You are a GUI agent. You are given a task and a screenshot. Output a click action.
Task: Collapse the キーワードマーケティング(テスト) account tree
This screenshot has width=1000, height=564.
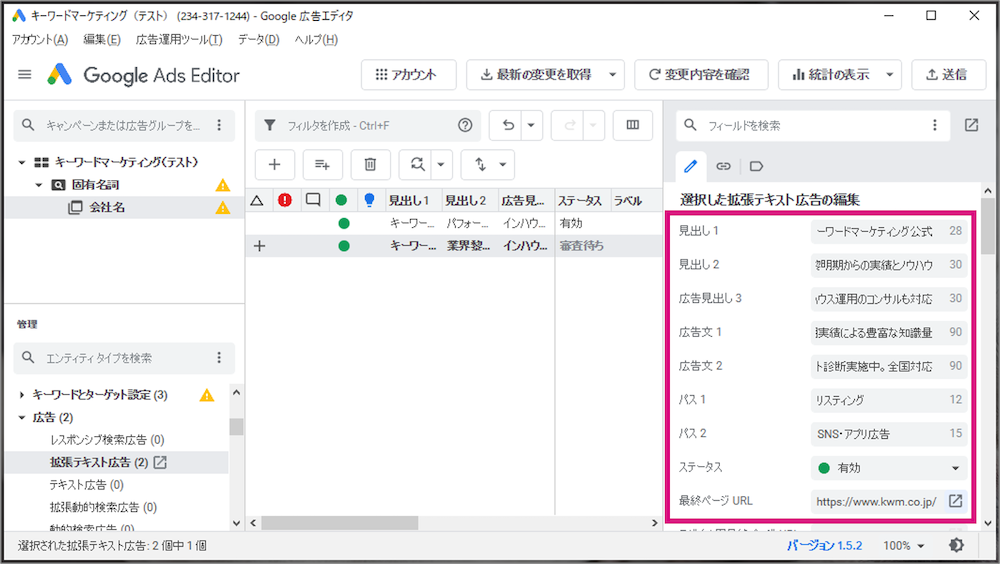22,162
